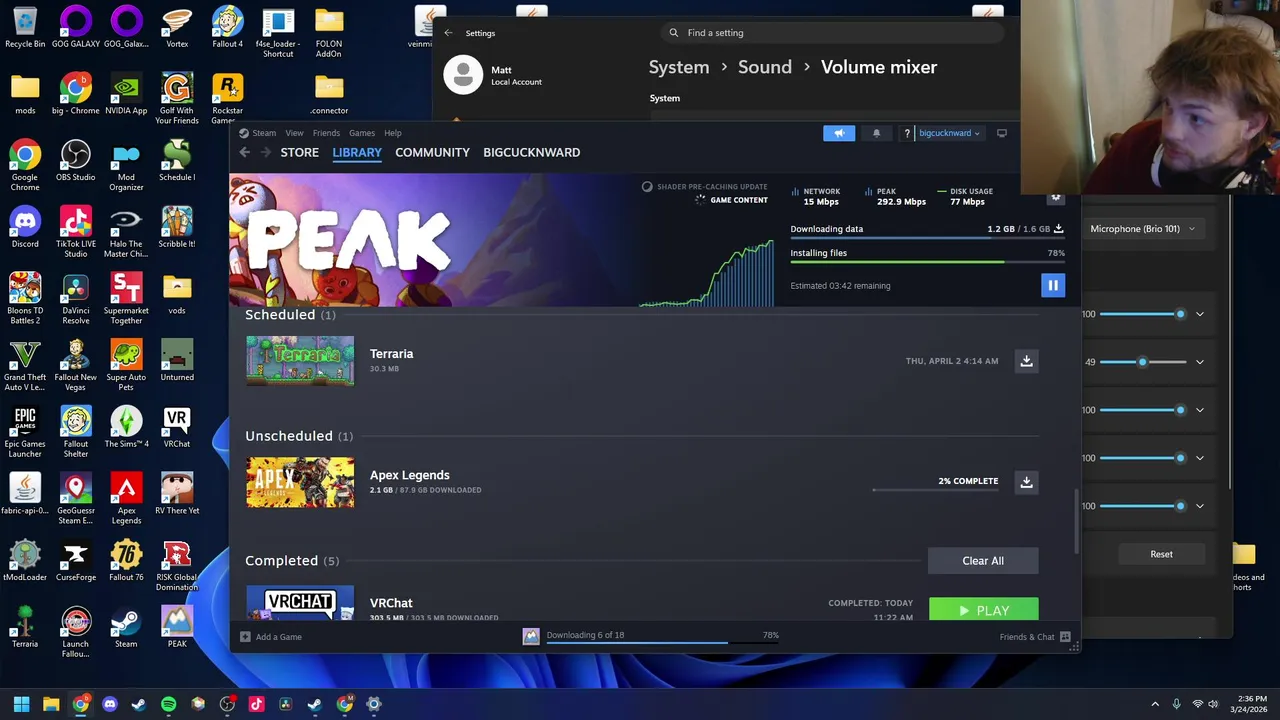Select the Vortex desktop icon

pos(177,27)
